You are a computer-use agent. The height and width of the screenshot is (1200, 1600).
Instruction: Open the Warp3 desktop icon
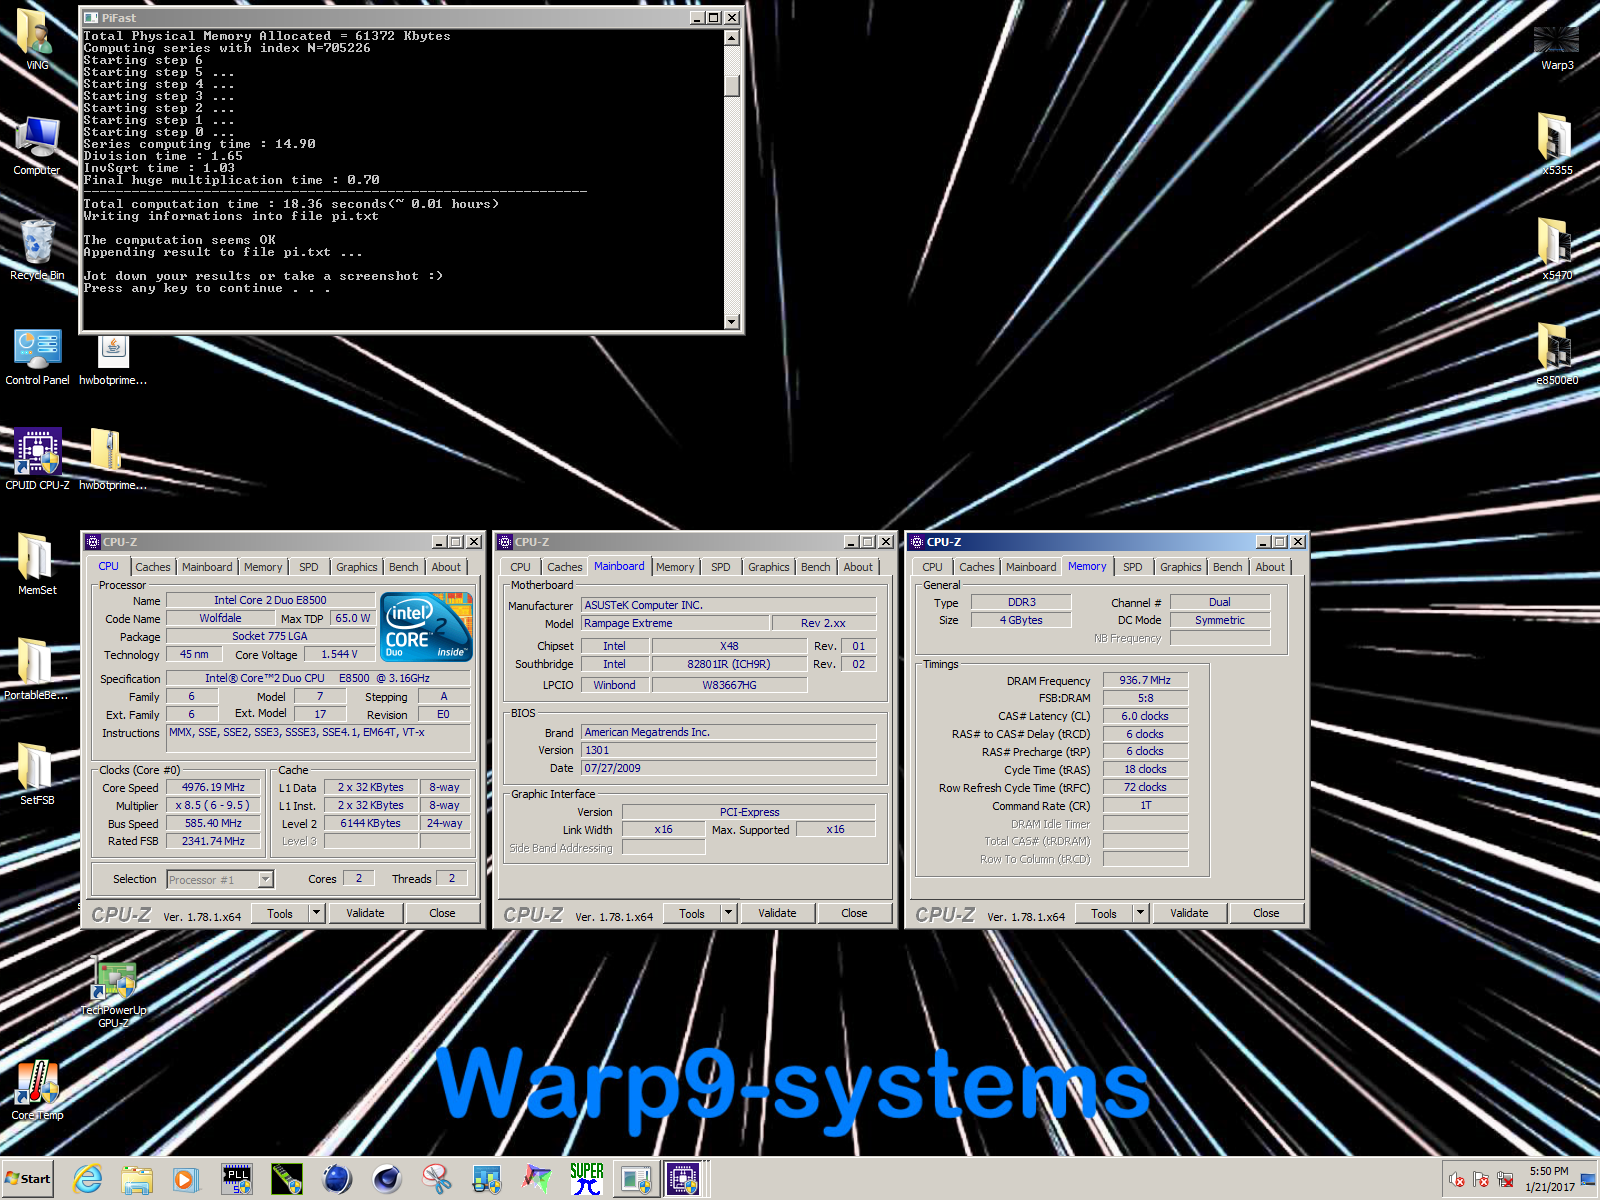click(x=1557, y=48)
